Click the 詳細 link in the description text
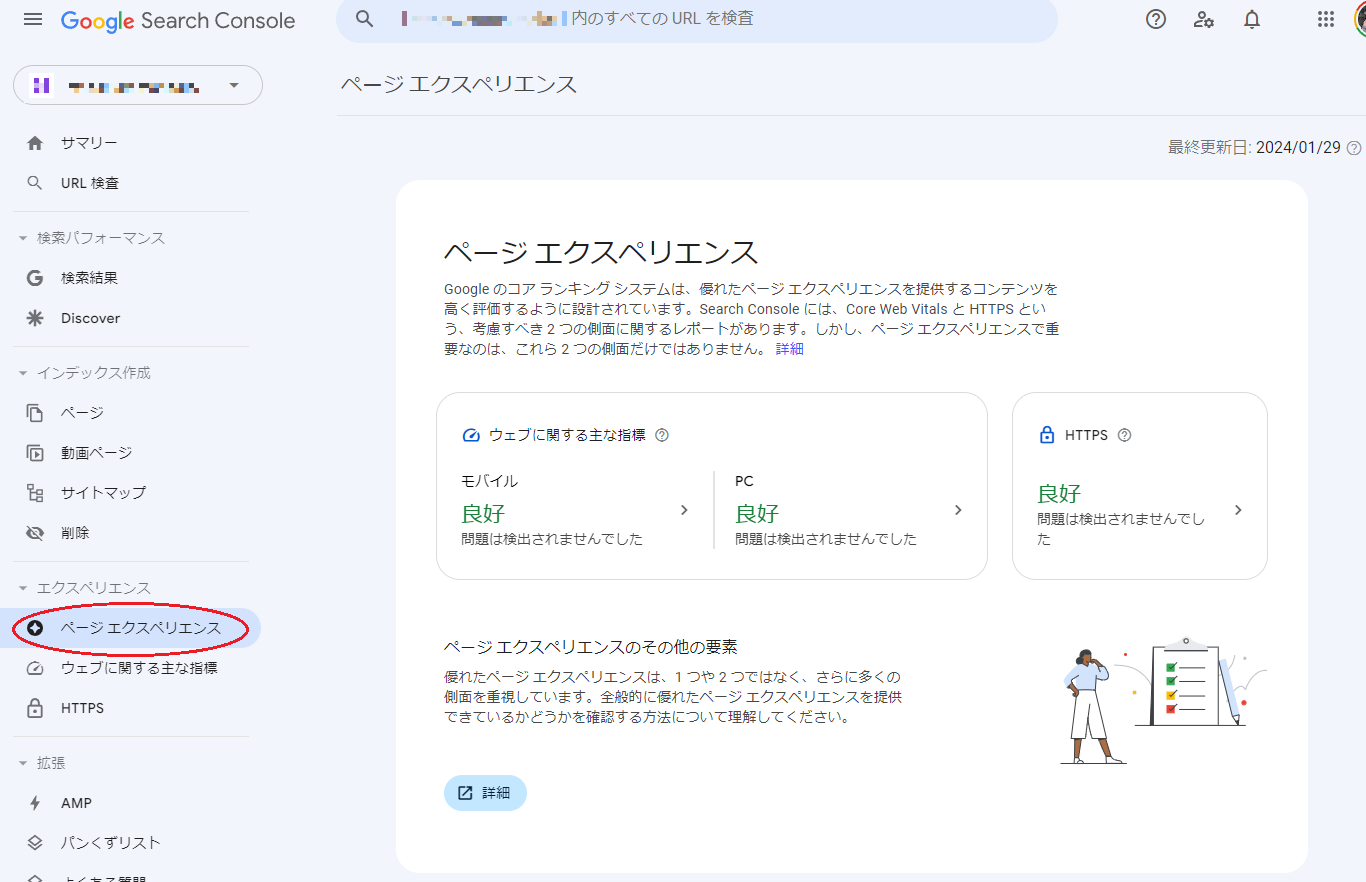The image size is (1366, 882). pyautogui.click(x=789, y=348)
